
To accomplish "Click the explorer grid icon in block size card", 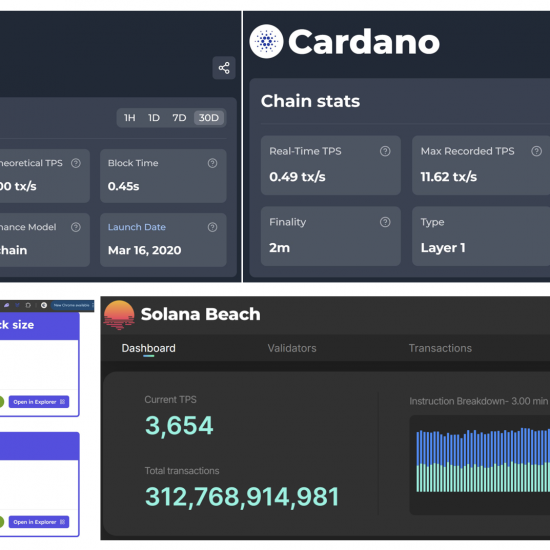I will 62,402.
